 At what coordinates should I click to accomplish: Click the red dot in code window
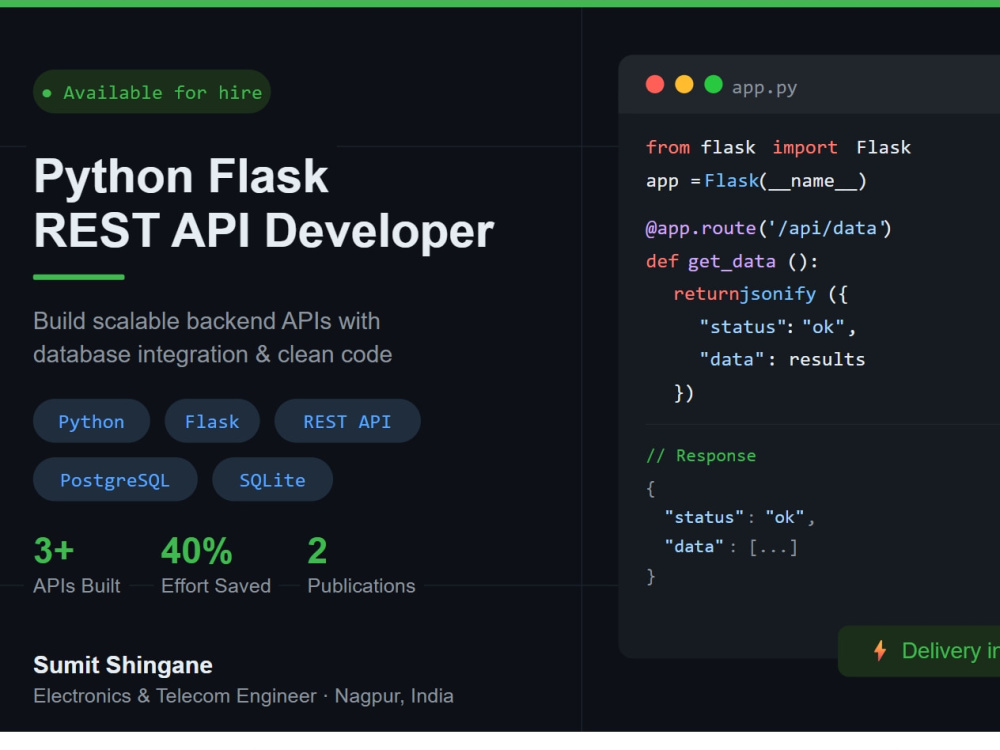tap(655, 85)
